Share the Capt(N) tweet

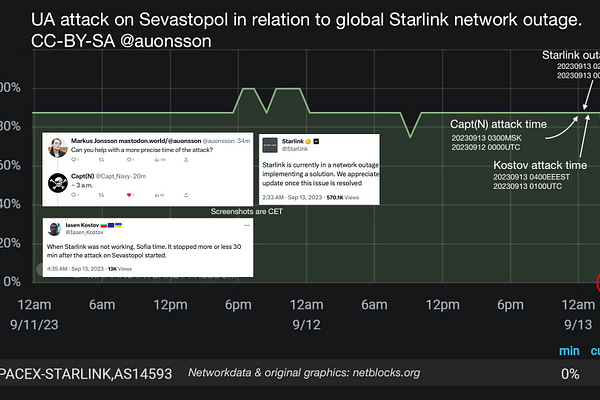(x=186, y=195)
